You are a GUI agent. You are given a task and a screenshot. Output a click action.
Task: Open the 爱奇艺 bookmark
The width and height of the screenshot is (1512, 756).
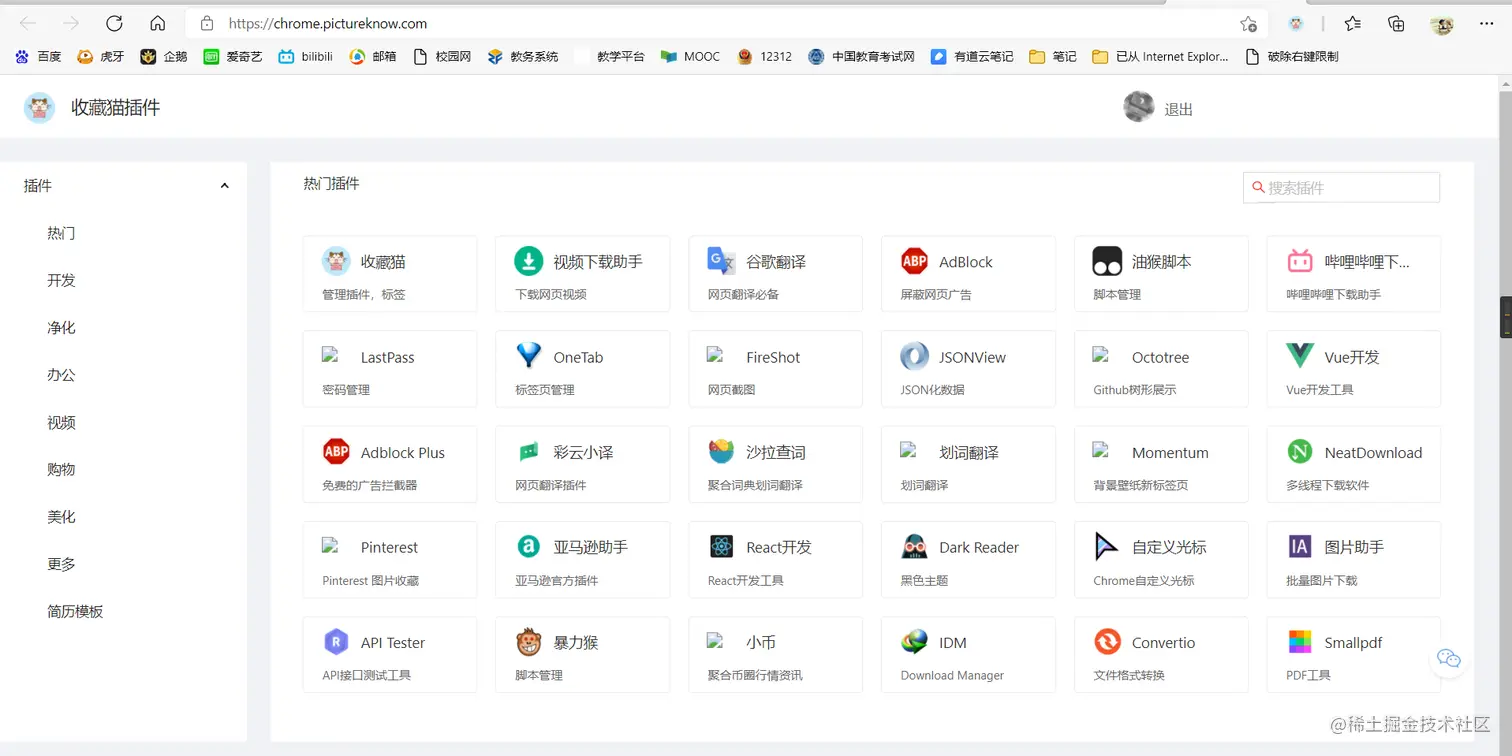(x=233, y=57)
